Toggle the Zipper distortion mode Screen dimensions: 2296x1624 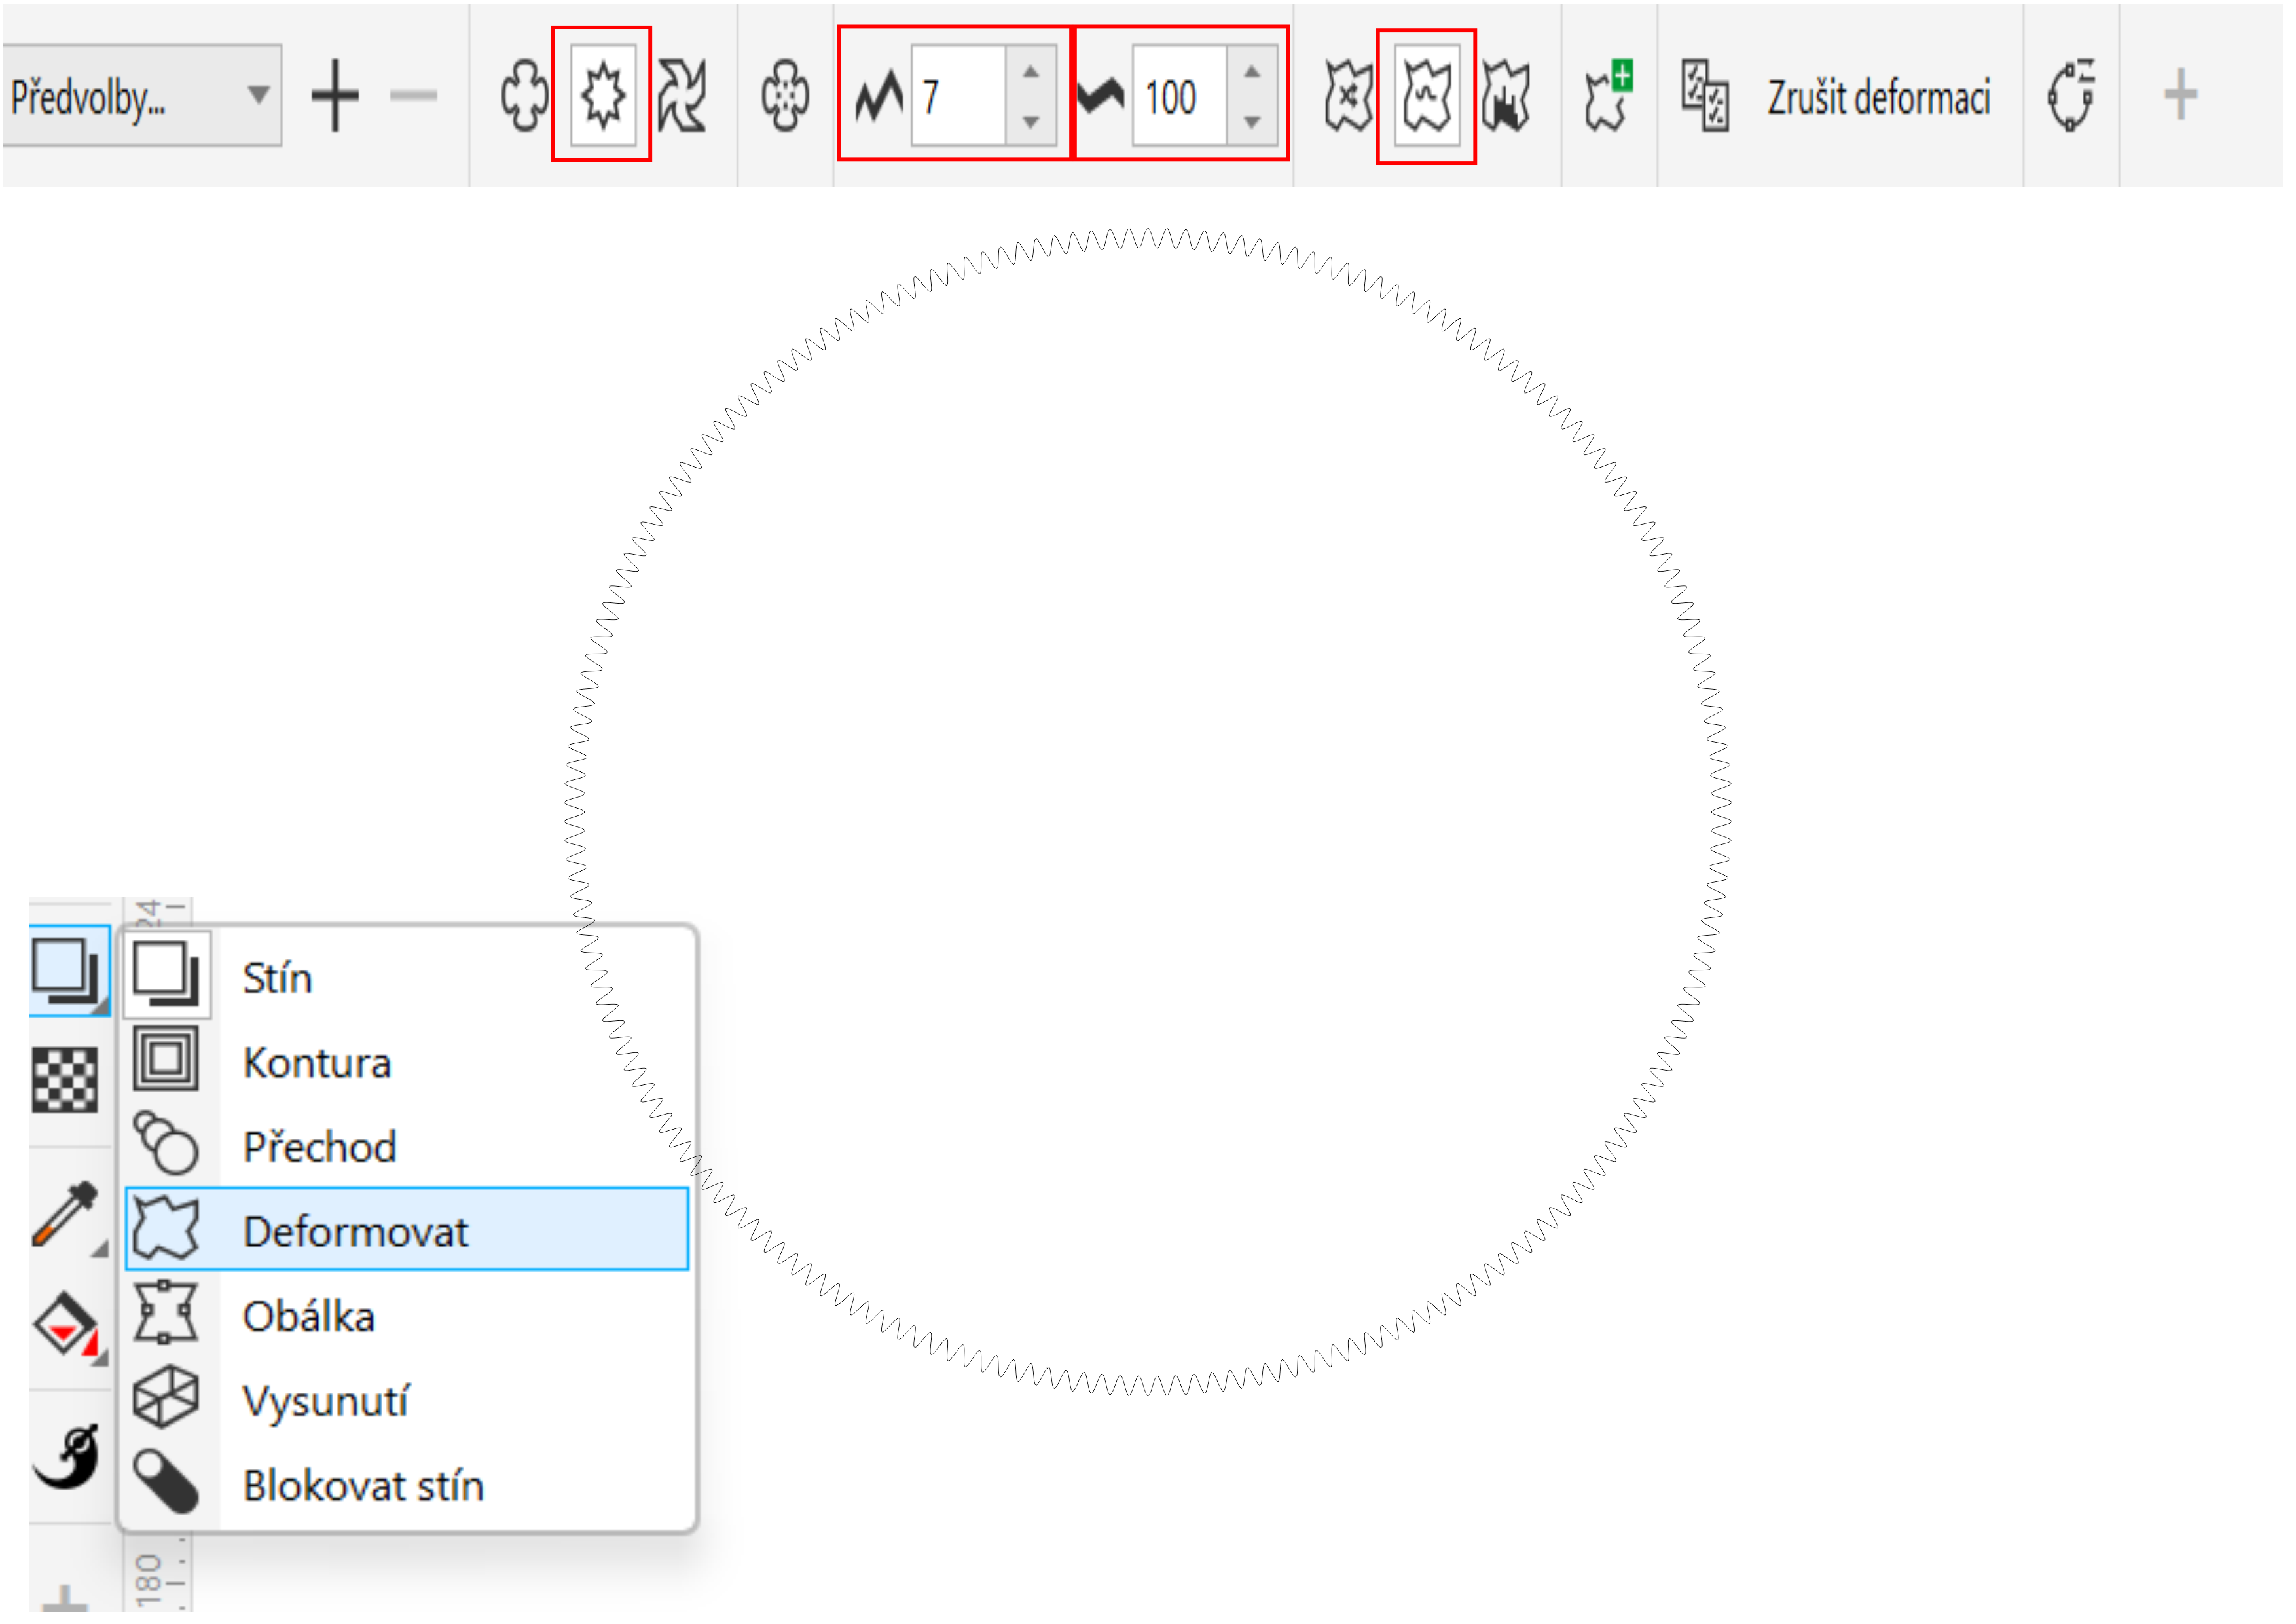pos(603,96)
